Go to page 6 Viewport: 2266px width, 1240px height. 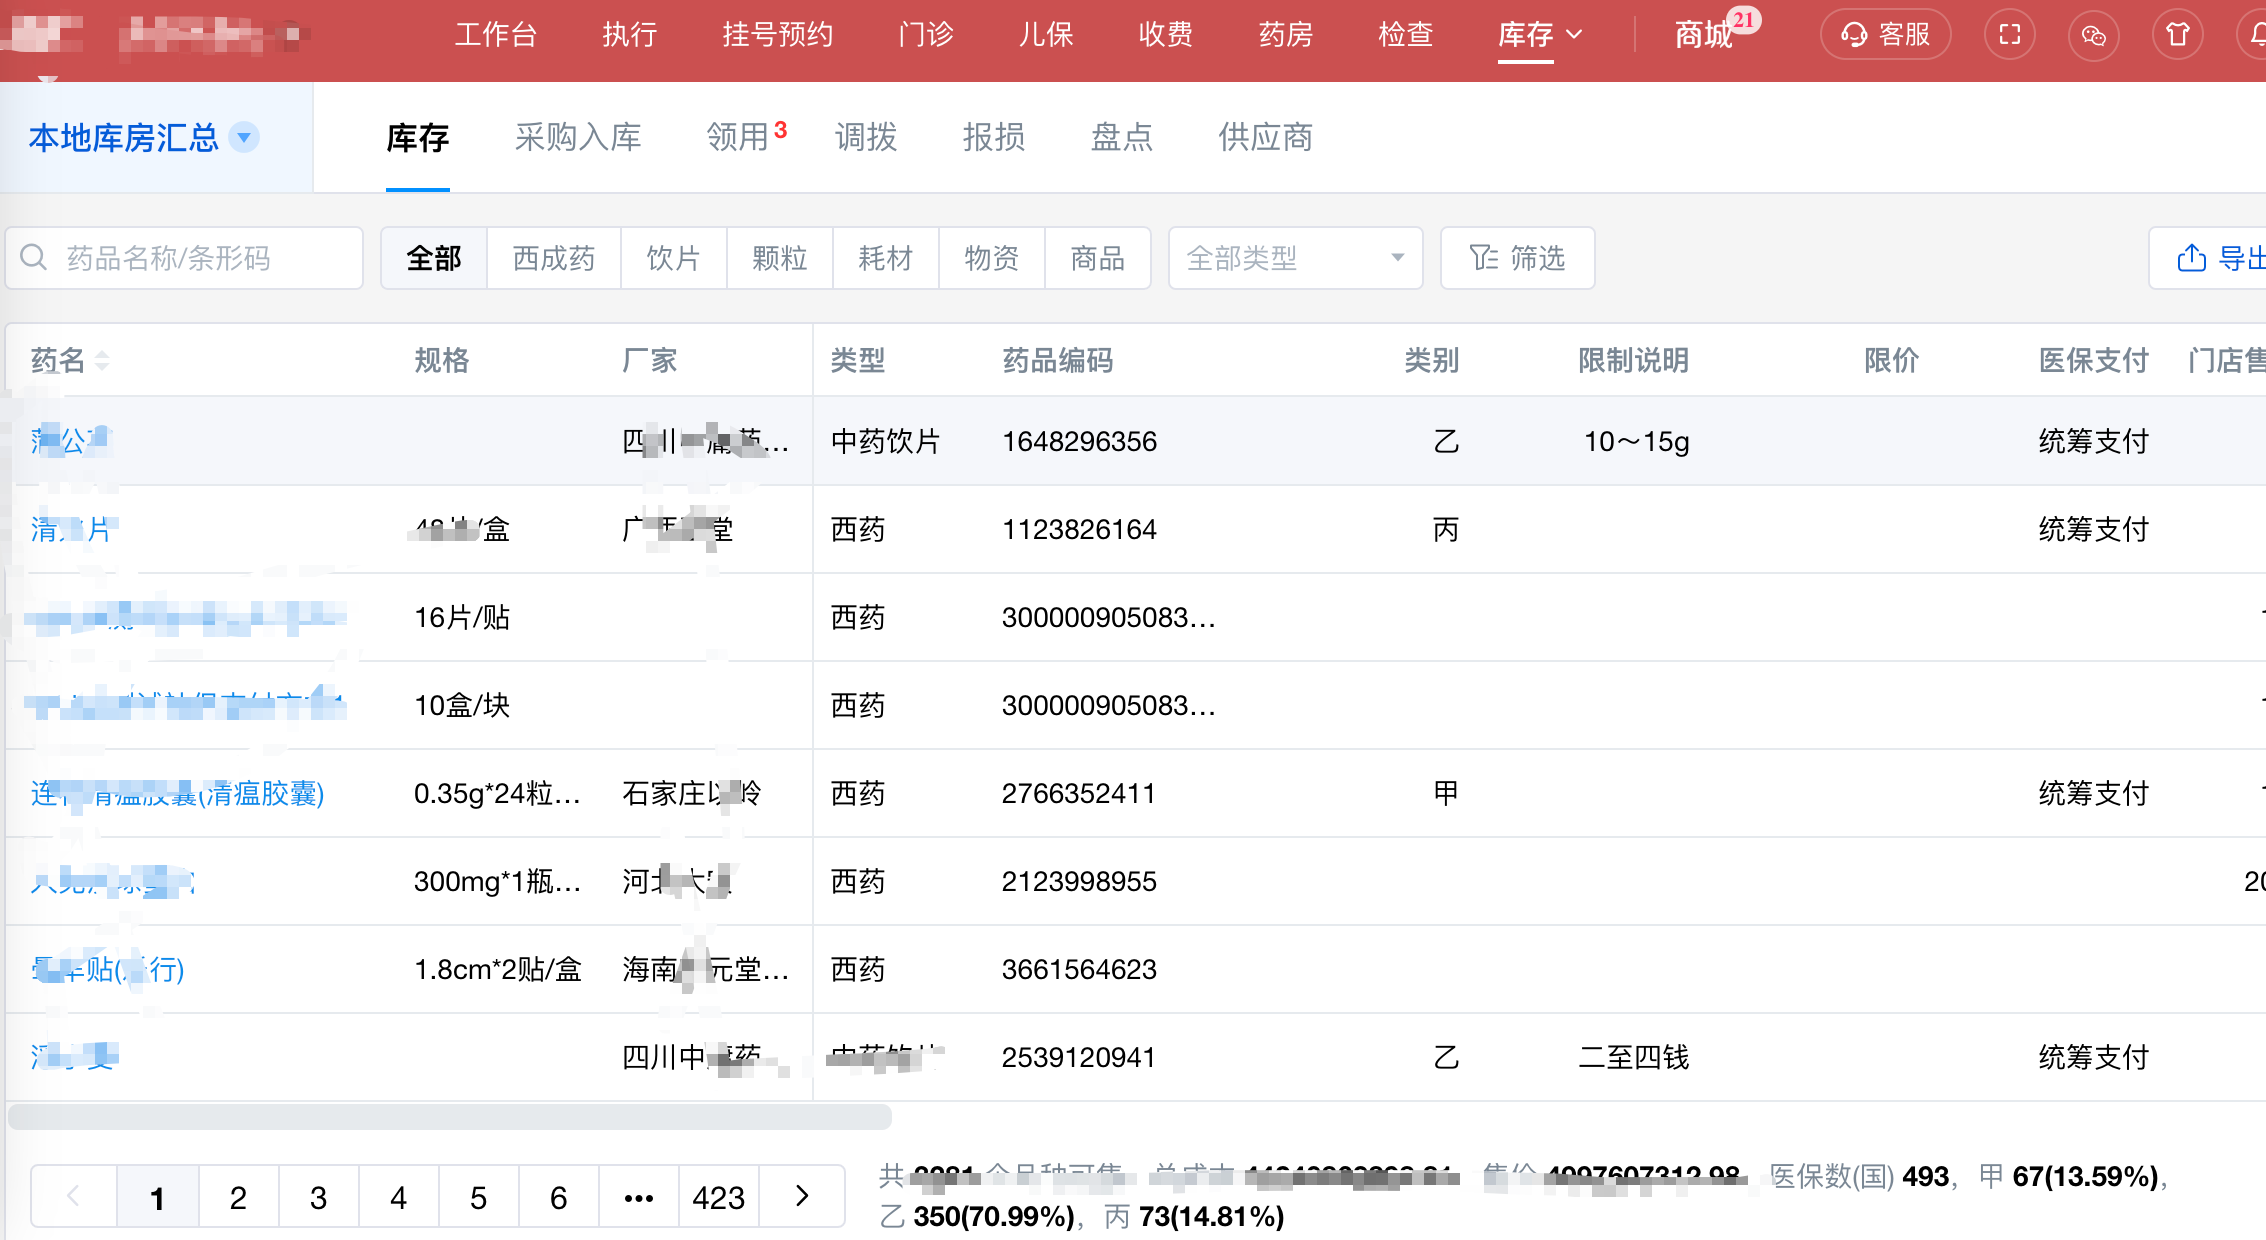click(x=558, y=1197)
